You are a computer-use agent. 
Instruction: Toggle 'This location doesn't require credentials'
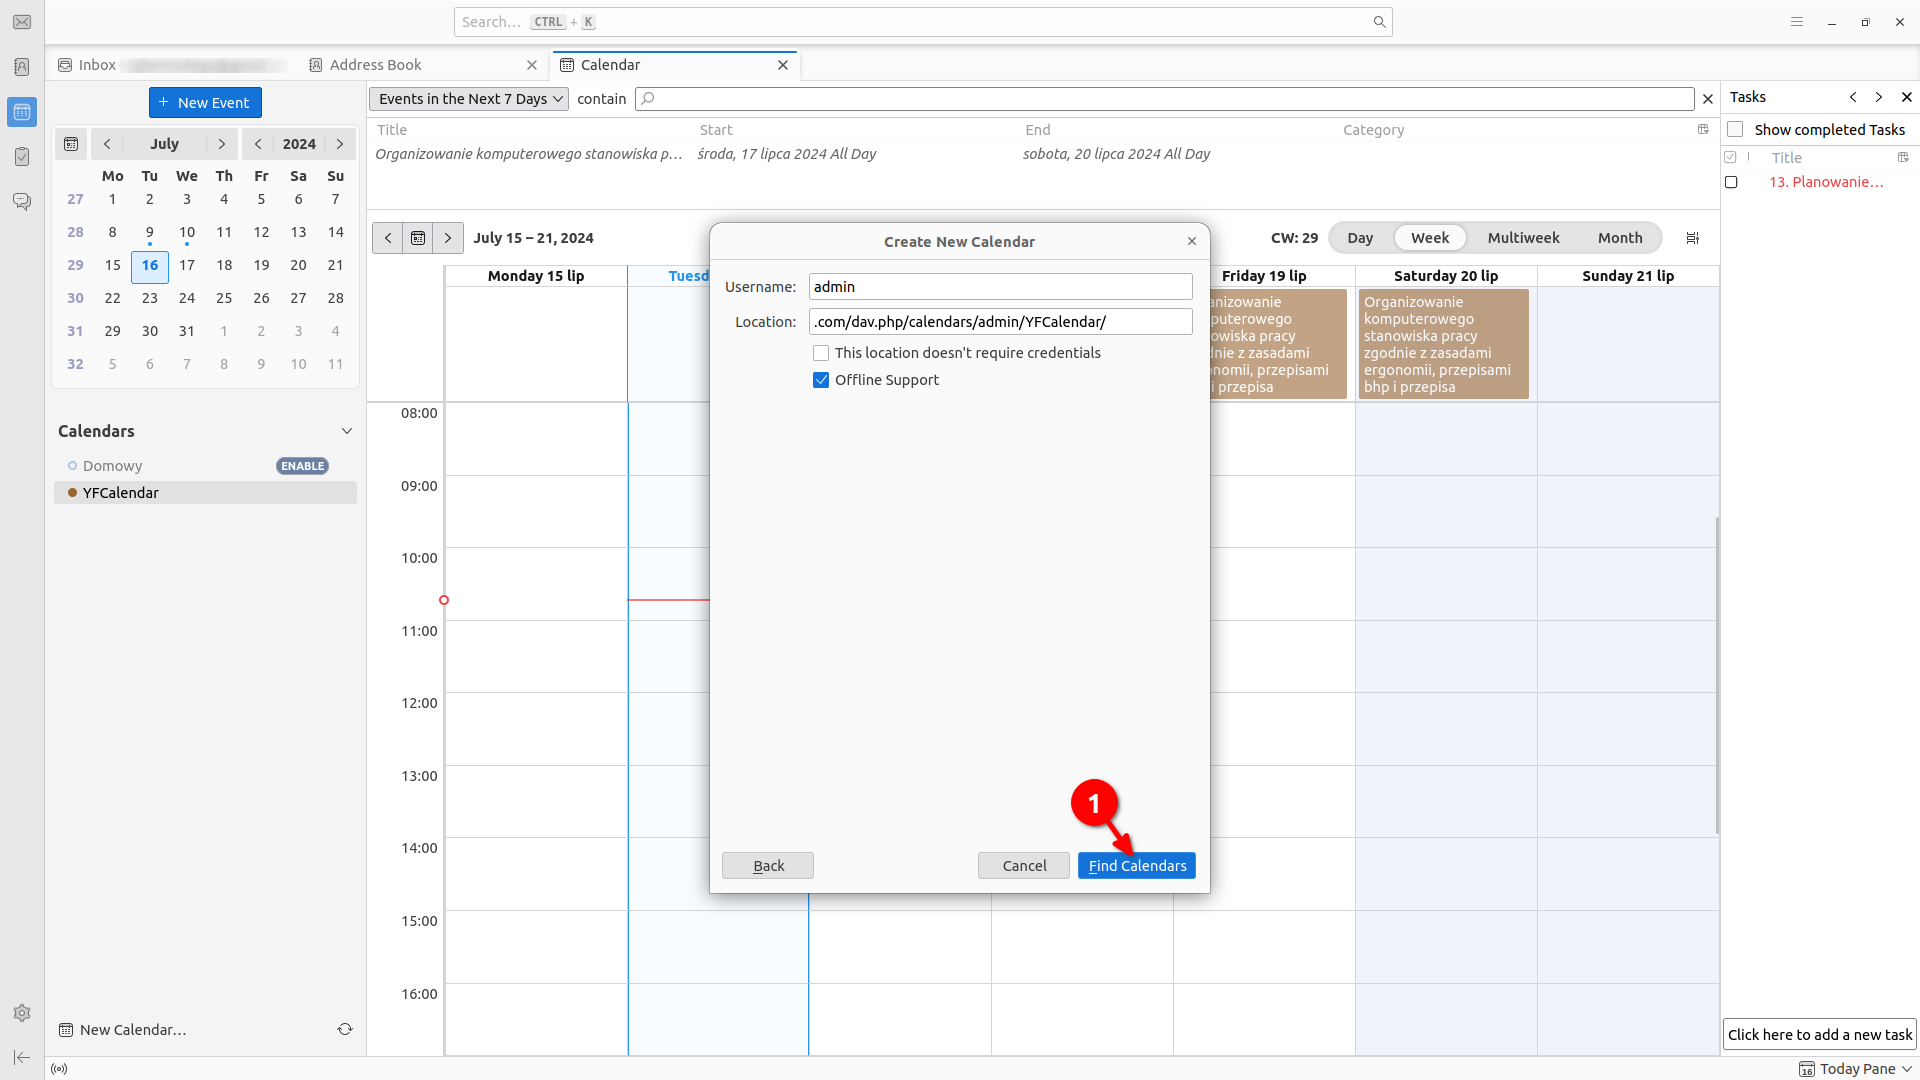click(x=821, y=353)
